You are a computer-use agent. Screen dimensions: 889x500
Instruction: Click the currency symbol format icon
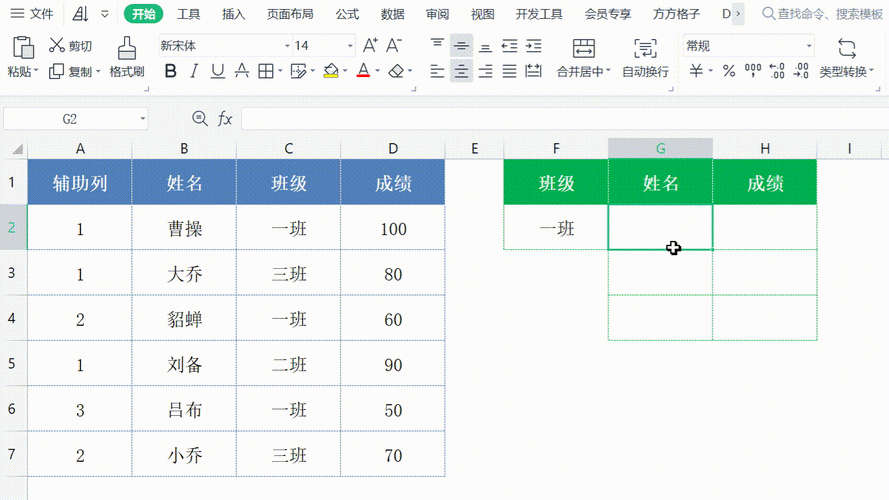pyautogui.click(x=696, y=71)
